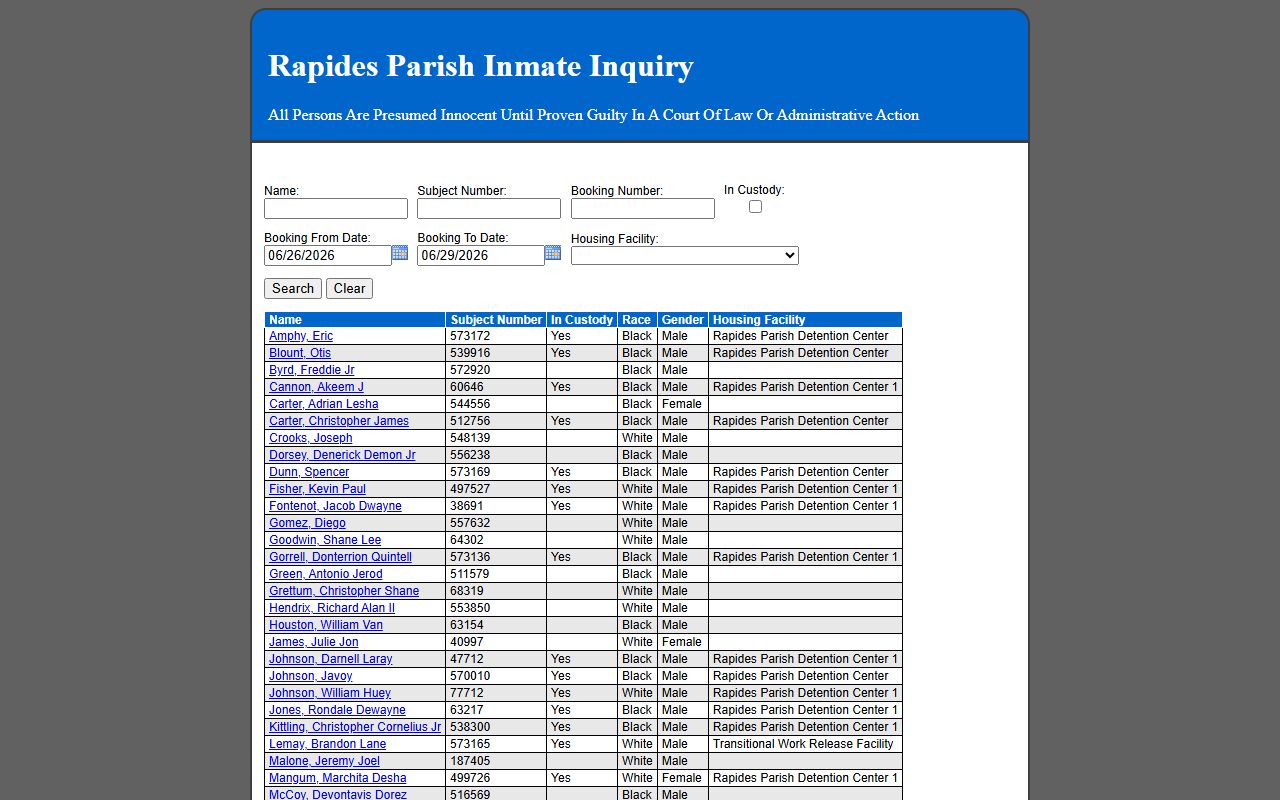Click the Search button
Image resolution: width=1280 pixels, height=800 pixels.
pos(293,288)
